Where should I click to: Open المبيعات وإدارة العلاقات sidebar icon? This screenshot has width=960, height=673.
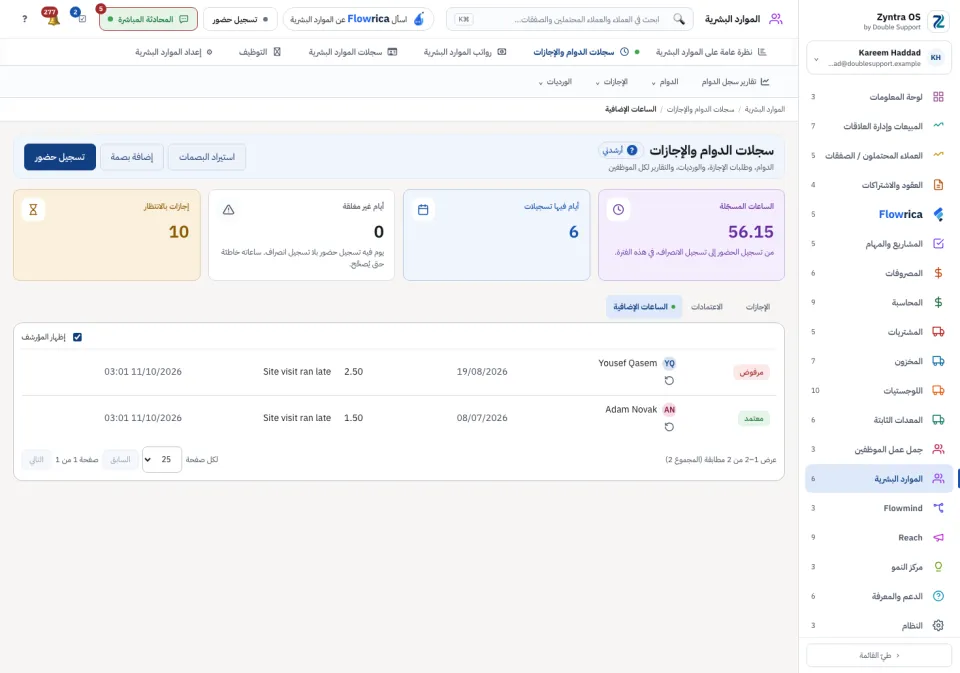pyautogui.click(x=938, y=126)
